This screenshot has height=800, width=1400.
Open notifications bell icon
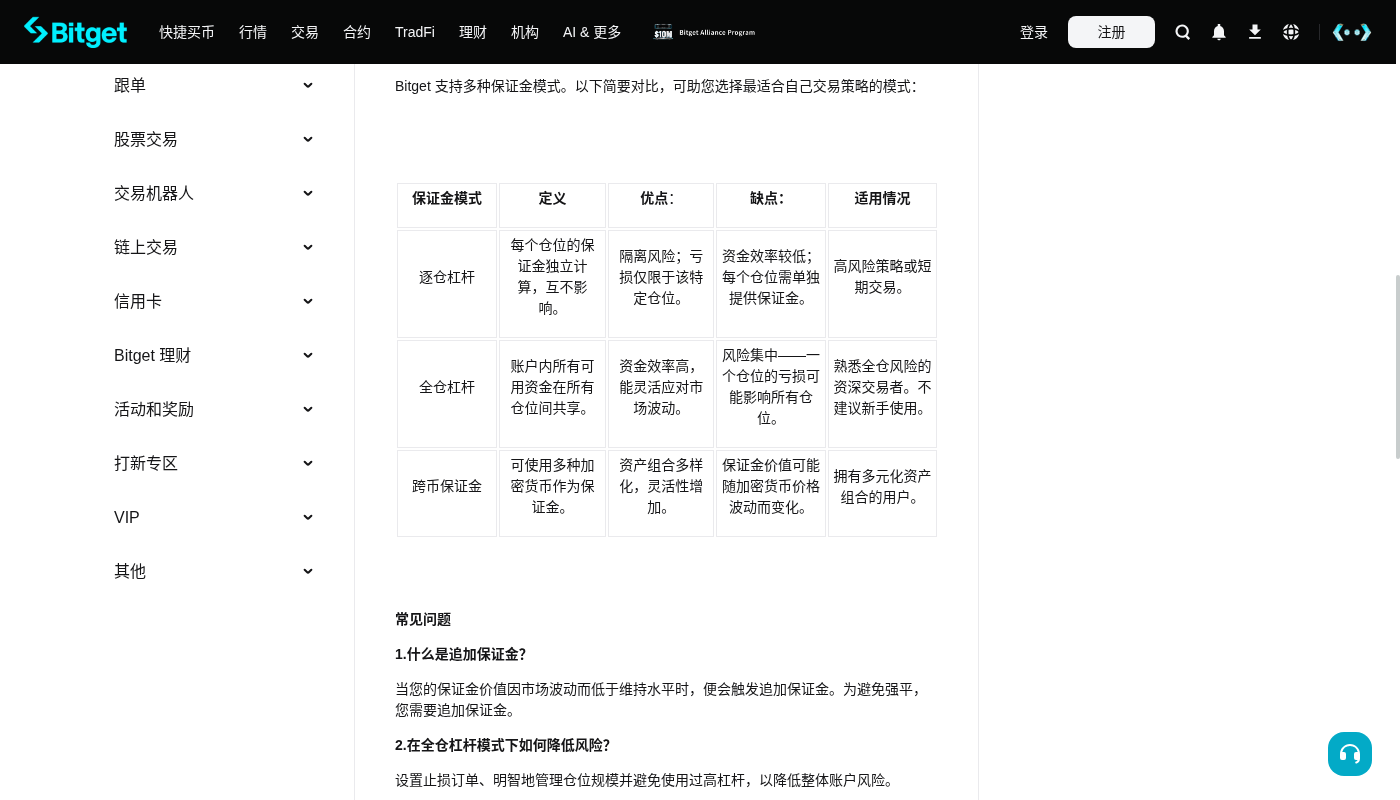(x=1219, y=32)
